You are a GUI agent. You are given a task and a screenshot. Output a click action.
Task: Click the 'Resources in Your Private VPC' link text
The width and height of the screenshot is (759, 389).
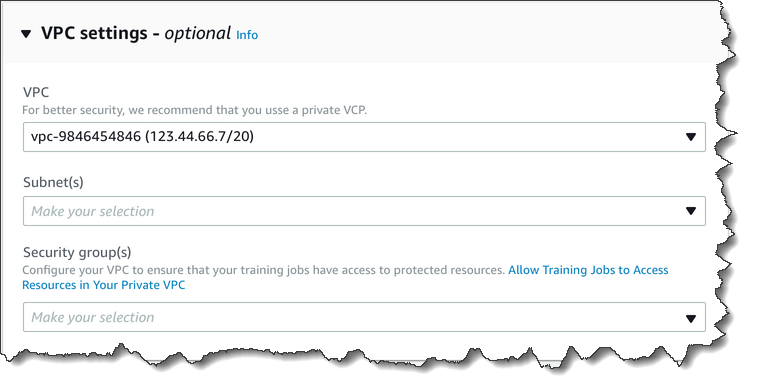tap(104, 285)
